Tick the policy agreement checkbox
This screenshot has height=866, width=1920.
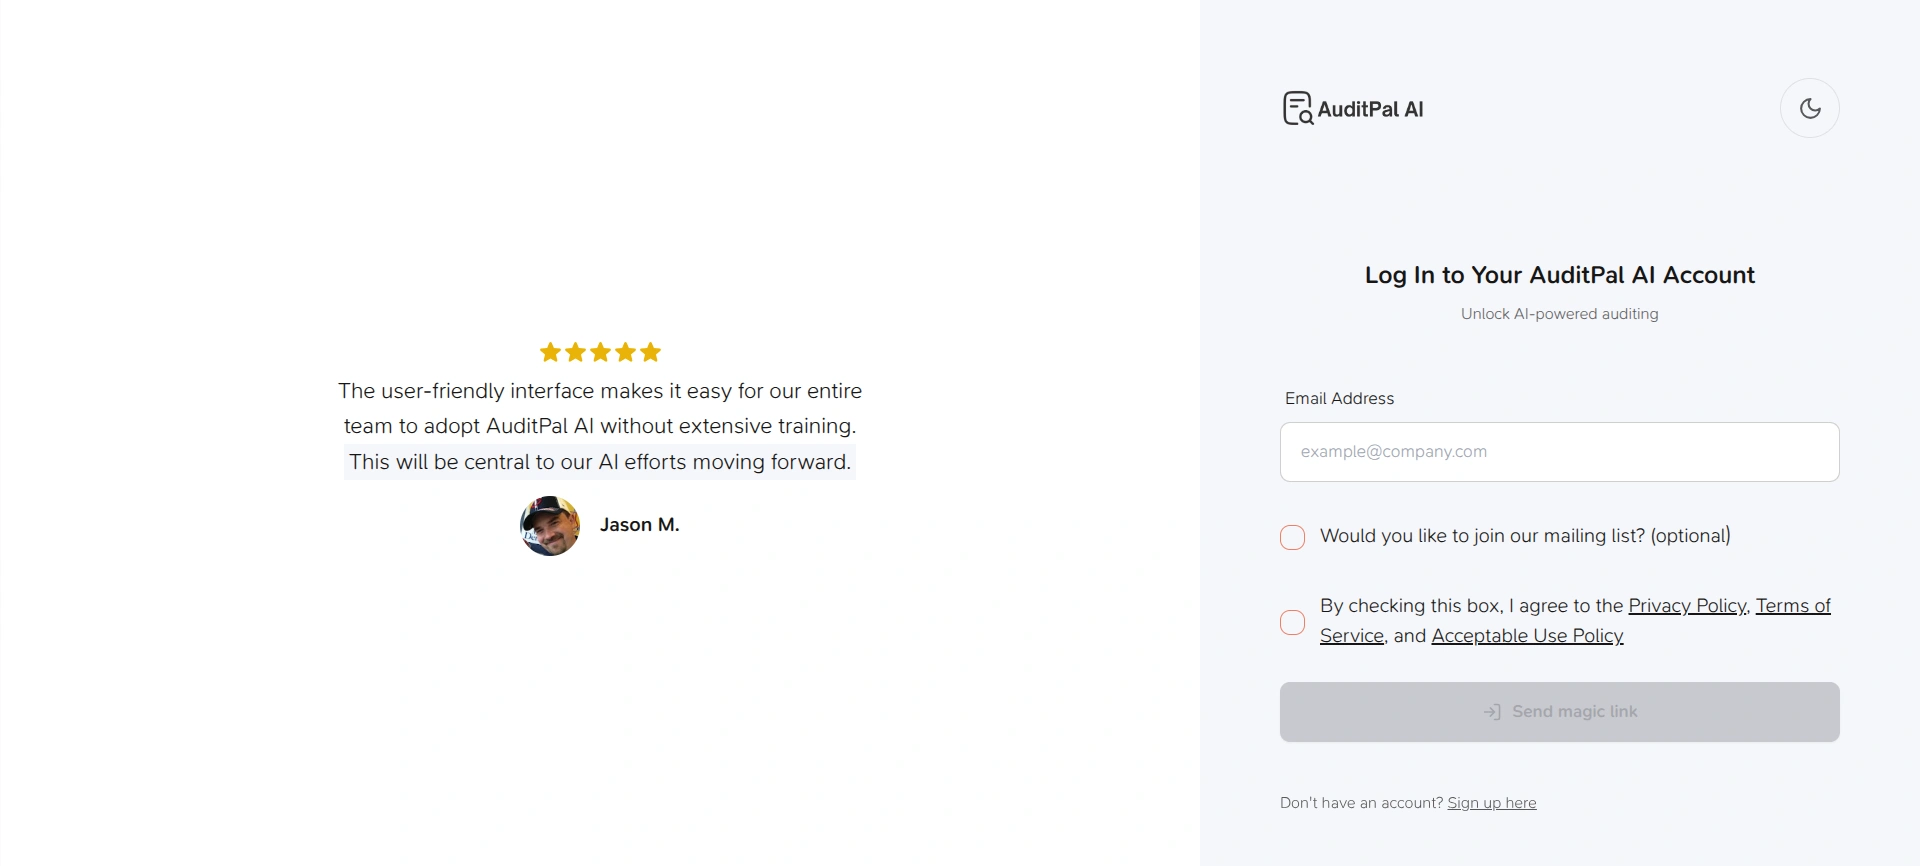click(1292, 622)
